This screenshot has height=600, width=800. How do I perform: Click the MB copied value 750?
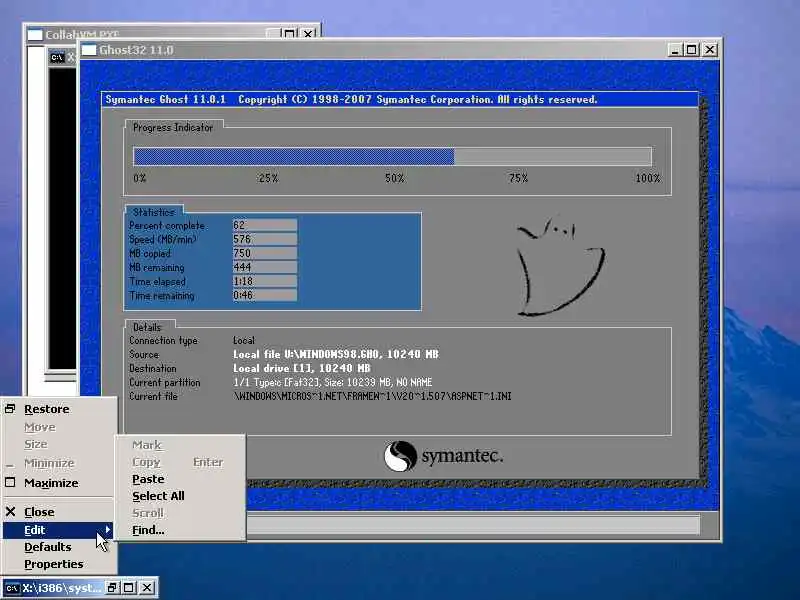pyautogui.click(x=265, y=253)
